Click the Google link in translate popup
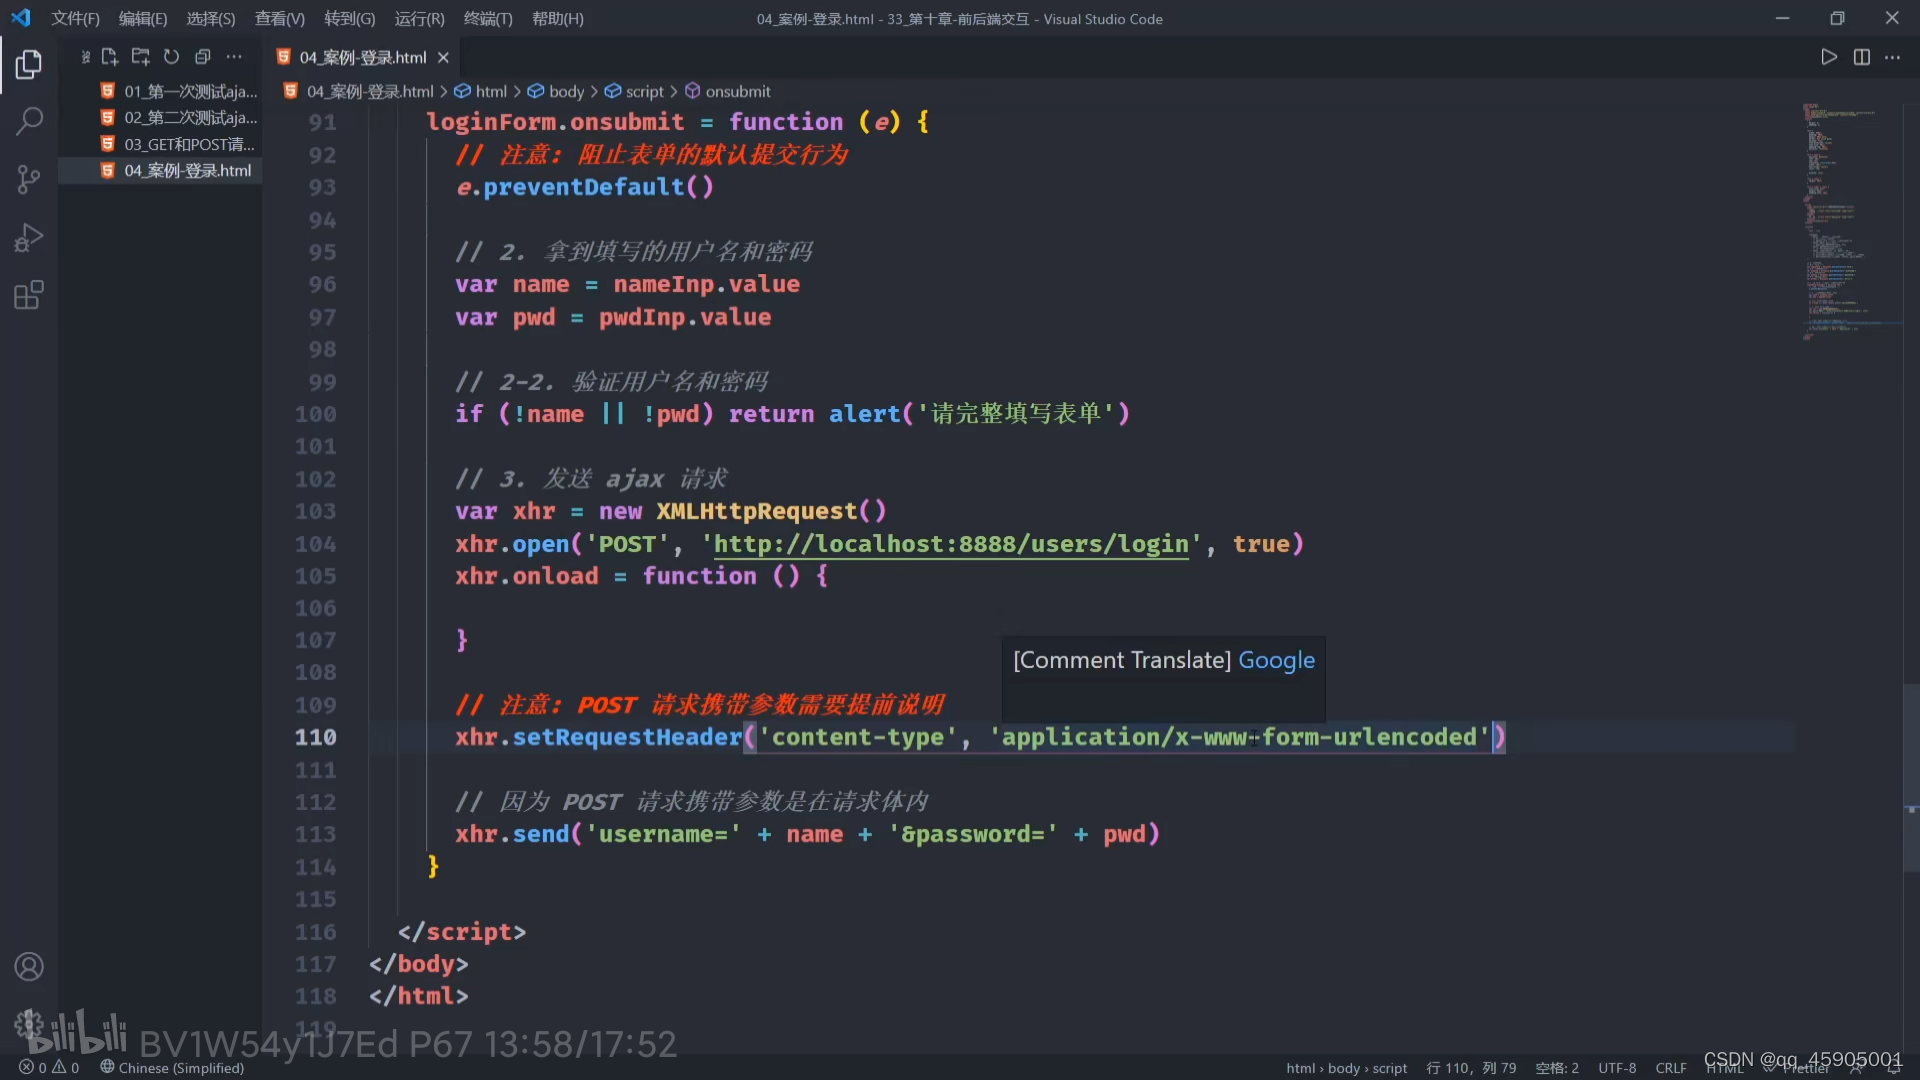 tap(1276, 660)
